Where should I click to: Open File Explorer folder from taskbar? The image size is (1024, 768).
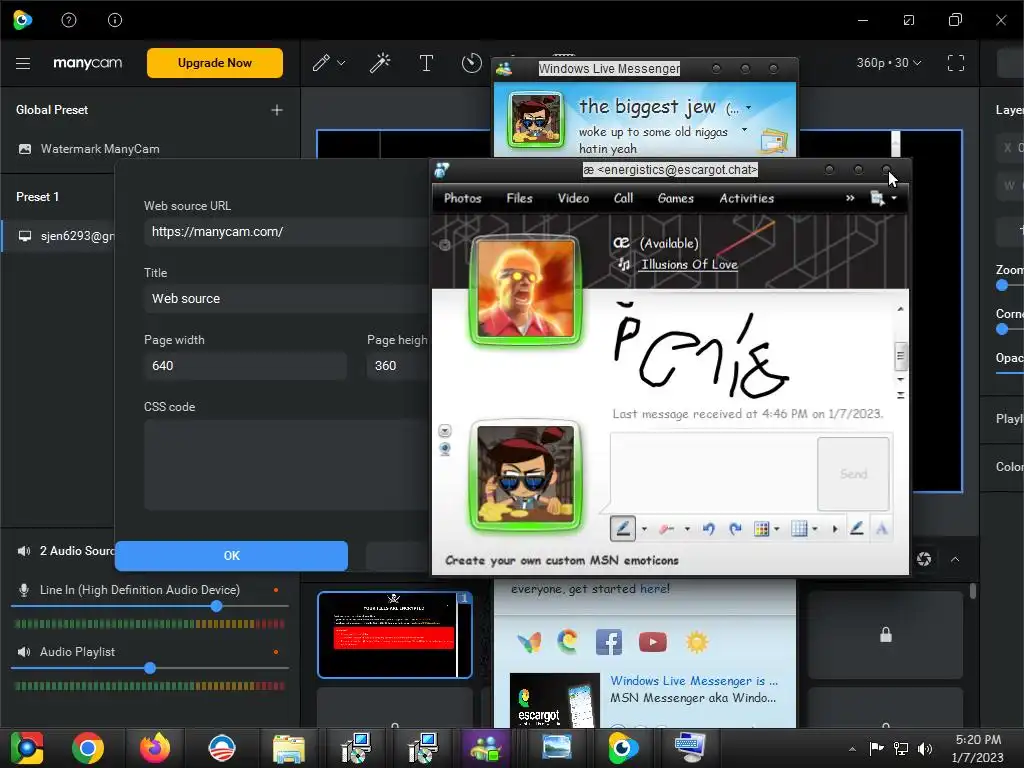point(289,748)
